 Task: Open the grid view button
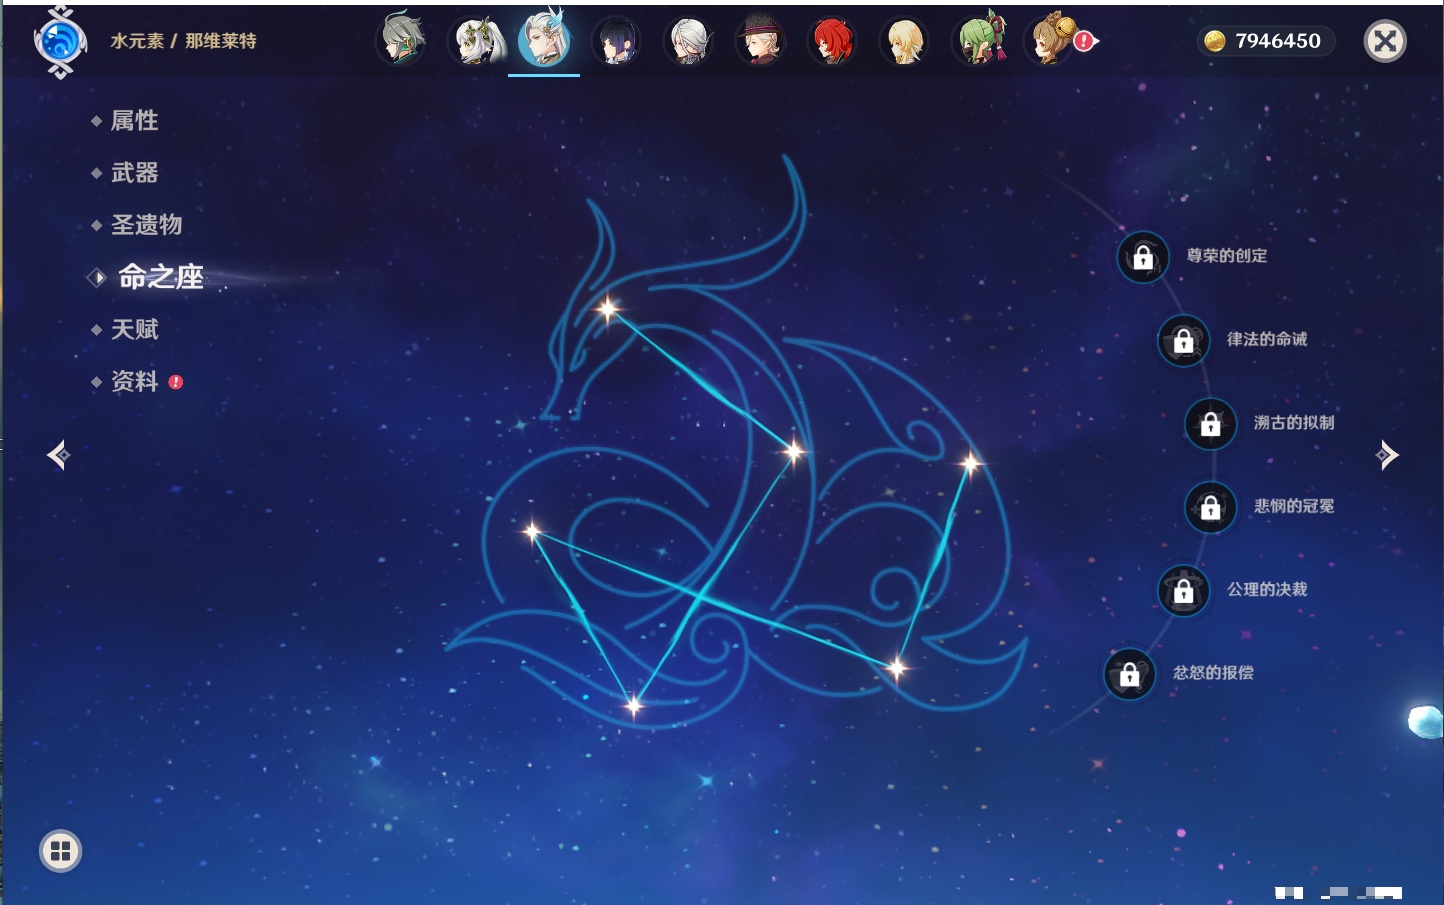[x=60, y=851]
